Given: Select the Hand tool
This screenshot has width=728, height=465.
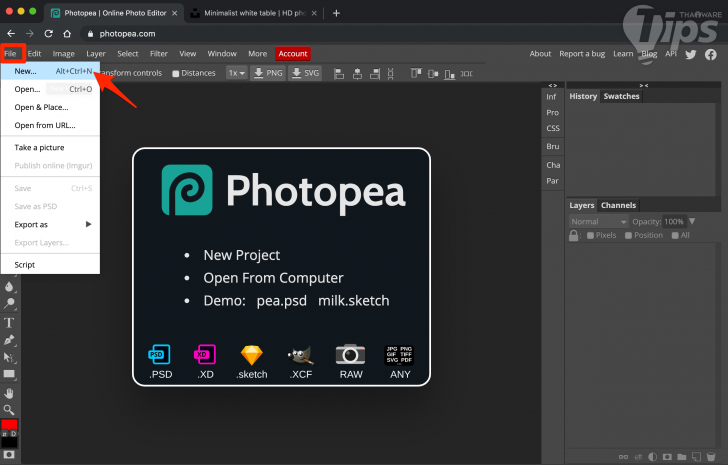Looking at the screenshot, I should [10, 392].
